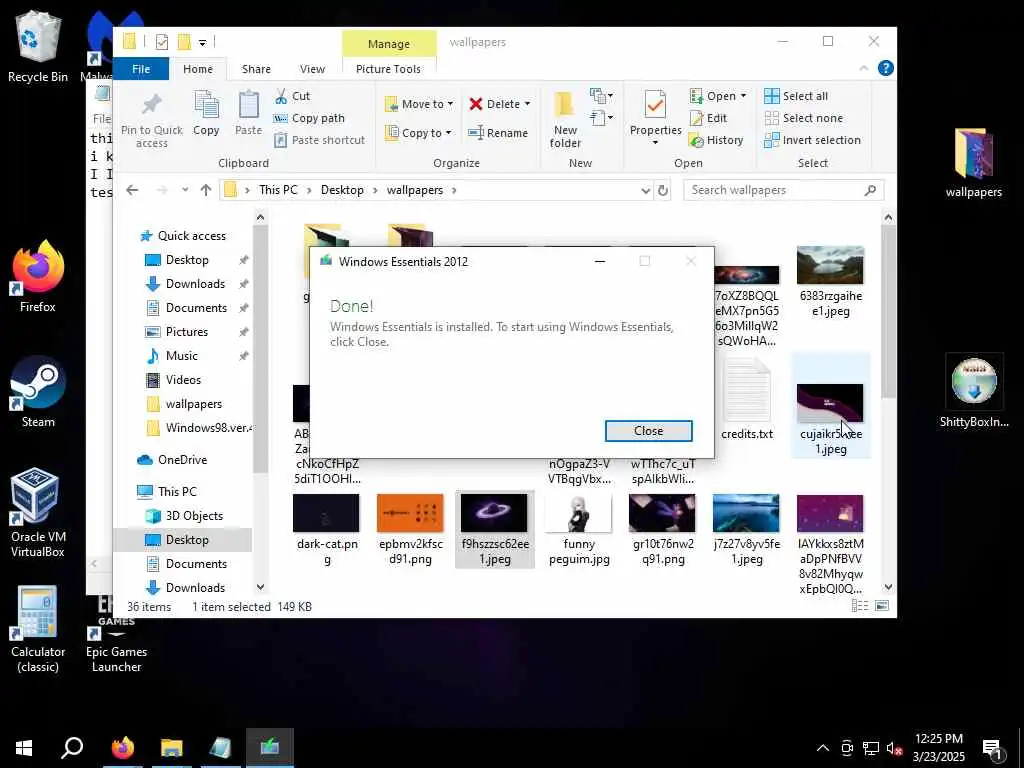Select the credits.txt file
Viewport: 1024px width, 768px height.
746,400
